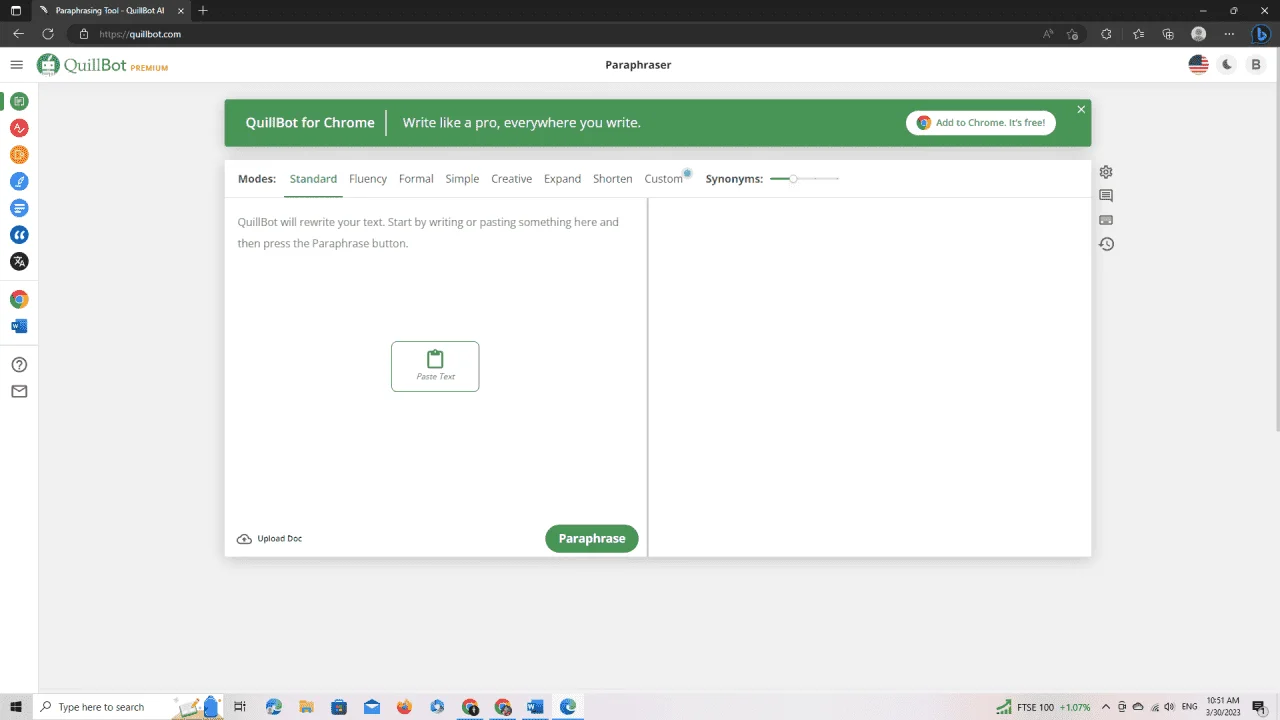Open the Windows Start menu
Screen dimensions: 1280x720
pos(16,707)
